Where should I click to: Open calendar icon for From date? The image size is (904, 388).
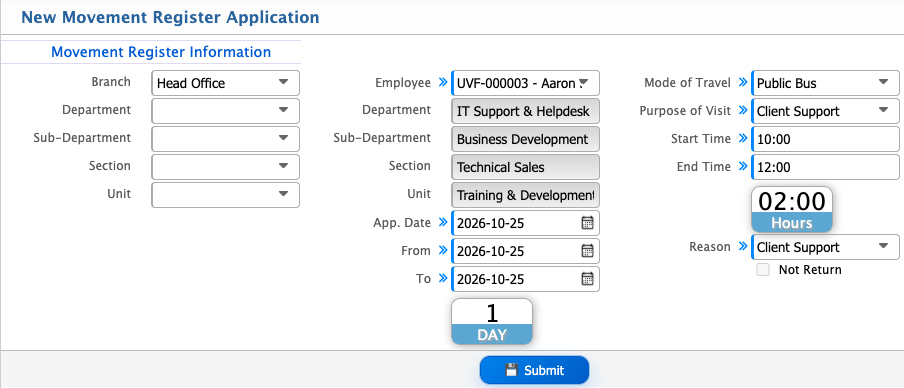click(x=587, y=251)
